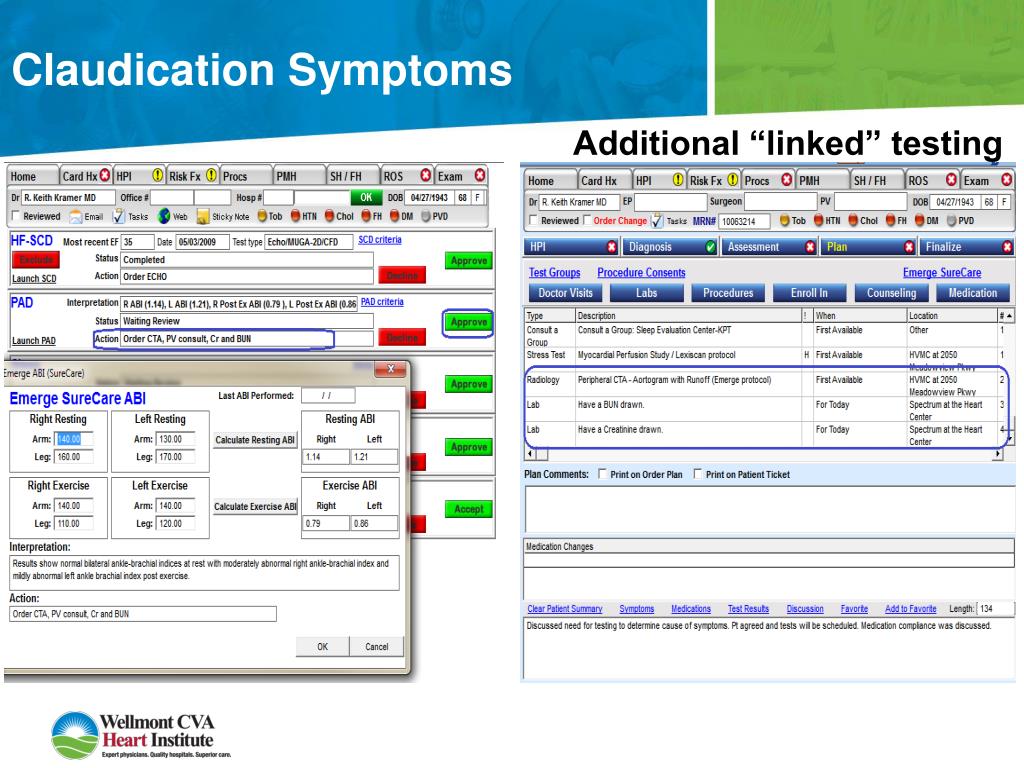Toggle Reviewed checkbox in left window

coord(16,216)
